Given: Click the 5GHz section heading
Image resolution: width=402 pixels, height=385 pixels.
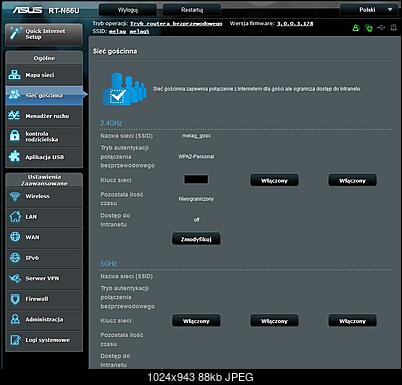Looking at the screenshot, I should (x=108, y=264).
